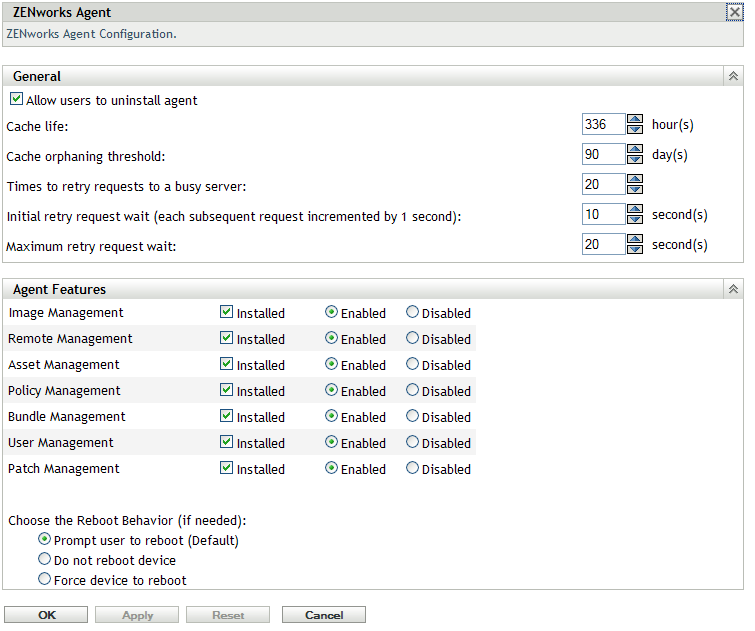The image size is (755, 631).
Task: Toggle Installed checkbox for Patch Management
Action: pyautogui.click(x=226, y=468)
